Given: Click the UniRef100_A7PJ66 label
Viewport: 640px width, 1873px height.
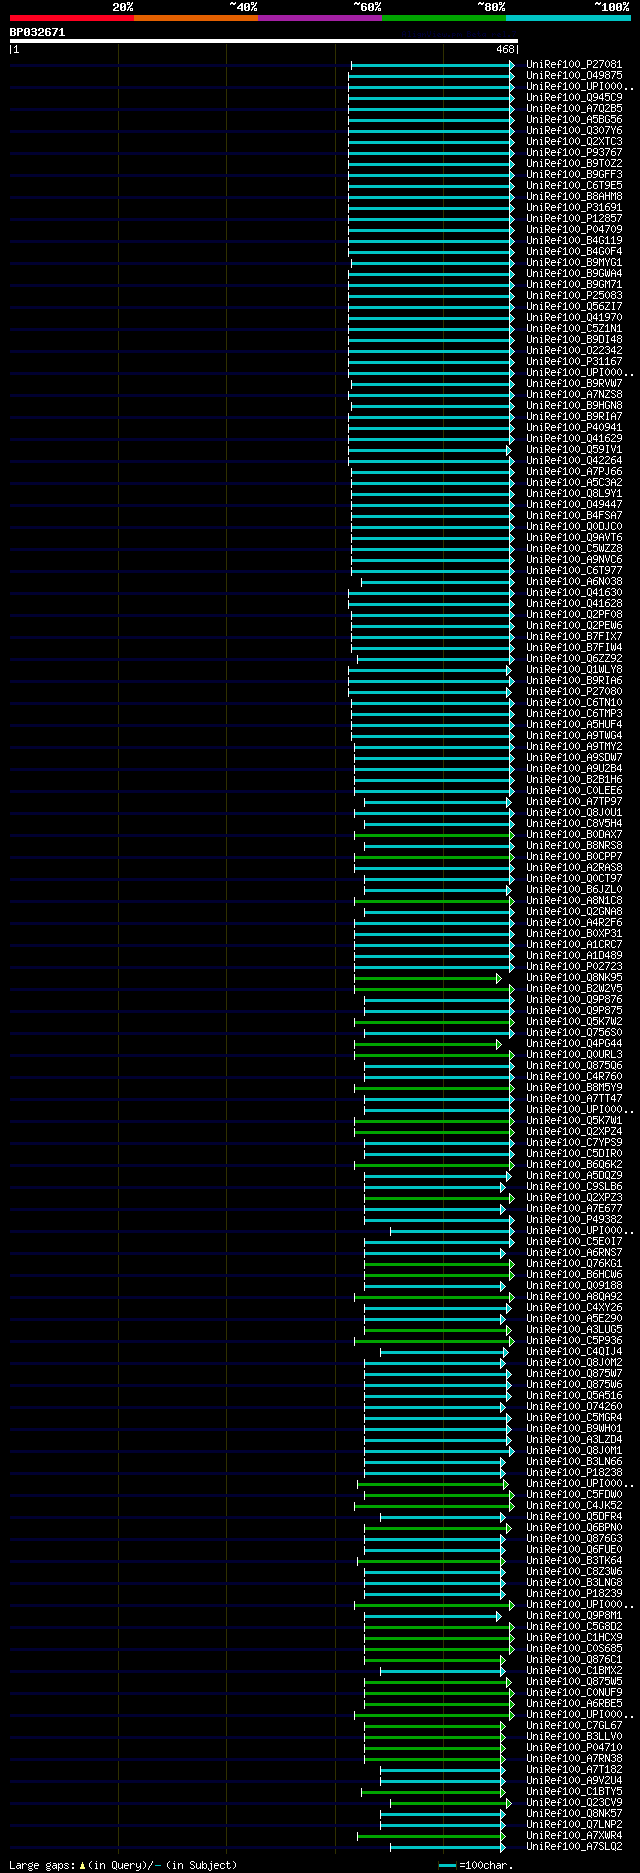Looking at the screenshot, I should coord(574,472).
